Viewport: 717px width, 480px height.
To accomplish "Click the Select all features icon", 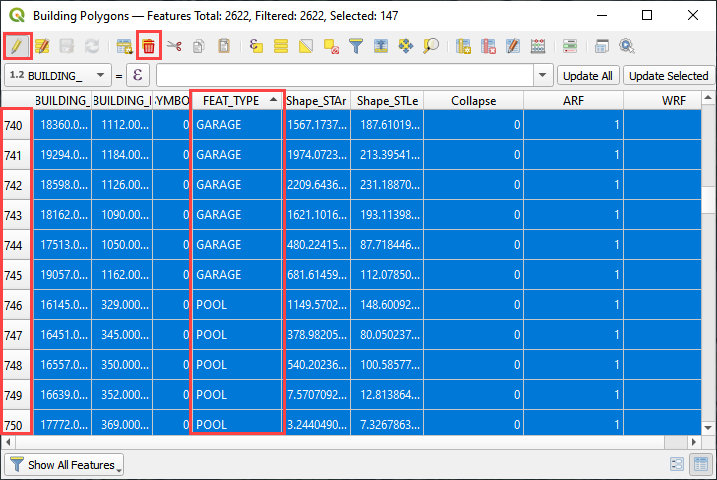I will 282,46.
